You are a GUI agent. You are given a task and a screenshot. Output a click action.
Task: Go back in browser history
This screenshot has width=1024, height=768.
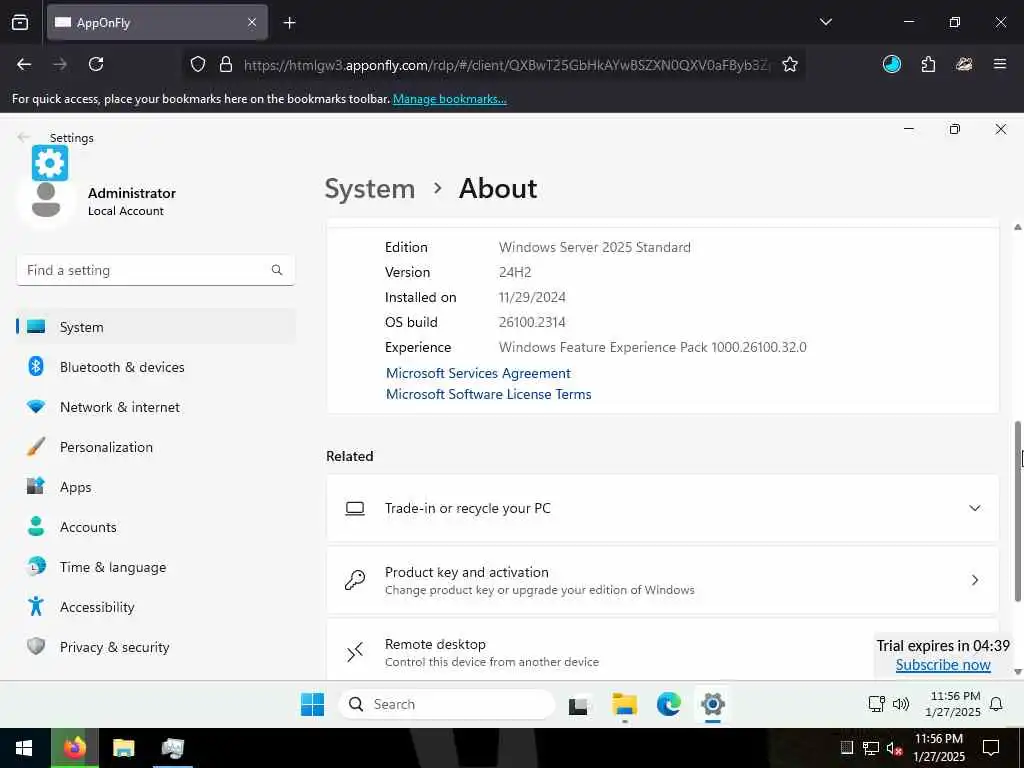24,64
